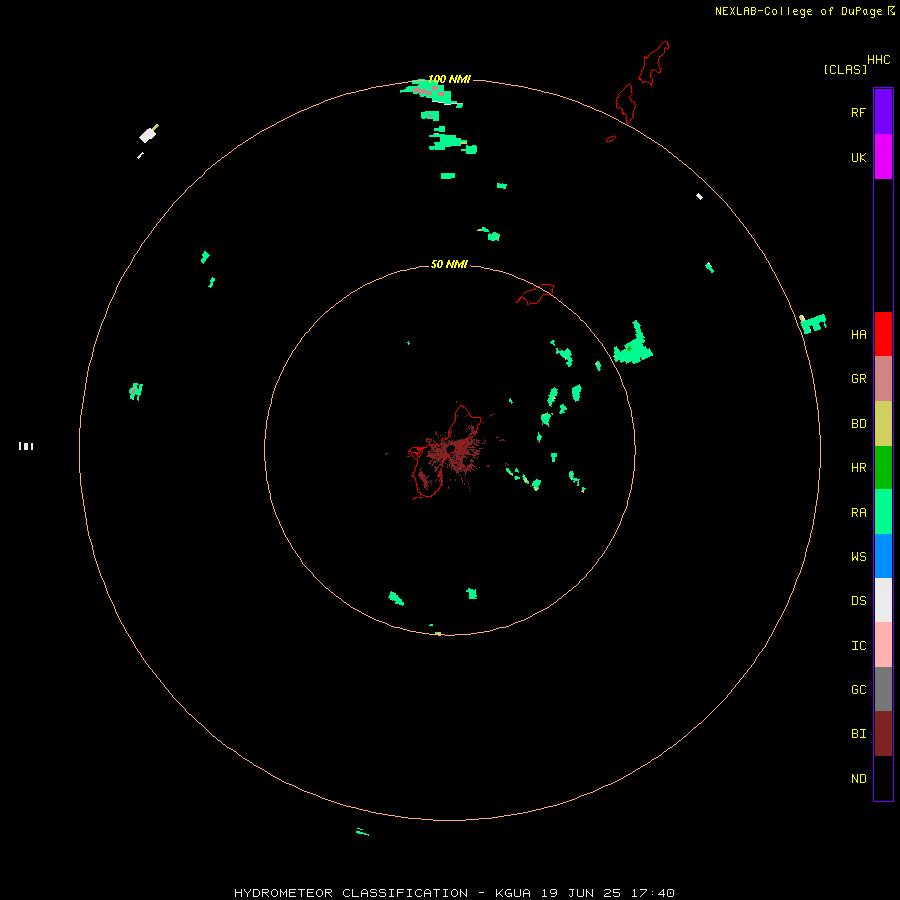Viewport: 900px width, 900px height.
Task: Click the ND black legend block
Action: tap(883, 778)
